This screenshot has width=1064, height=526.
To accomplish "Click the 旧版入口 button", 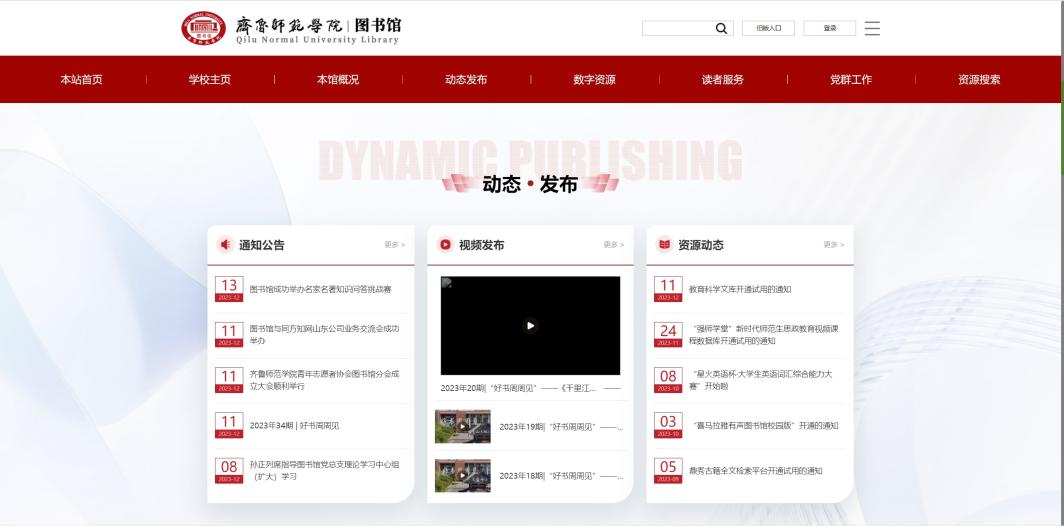I will click(x=768, y=28).
